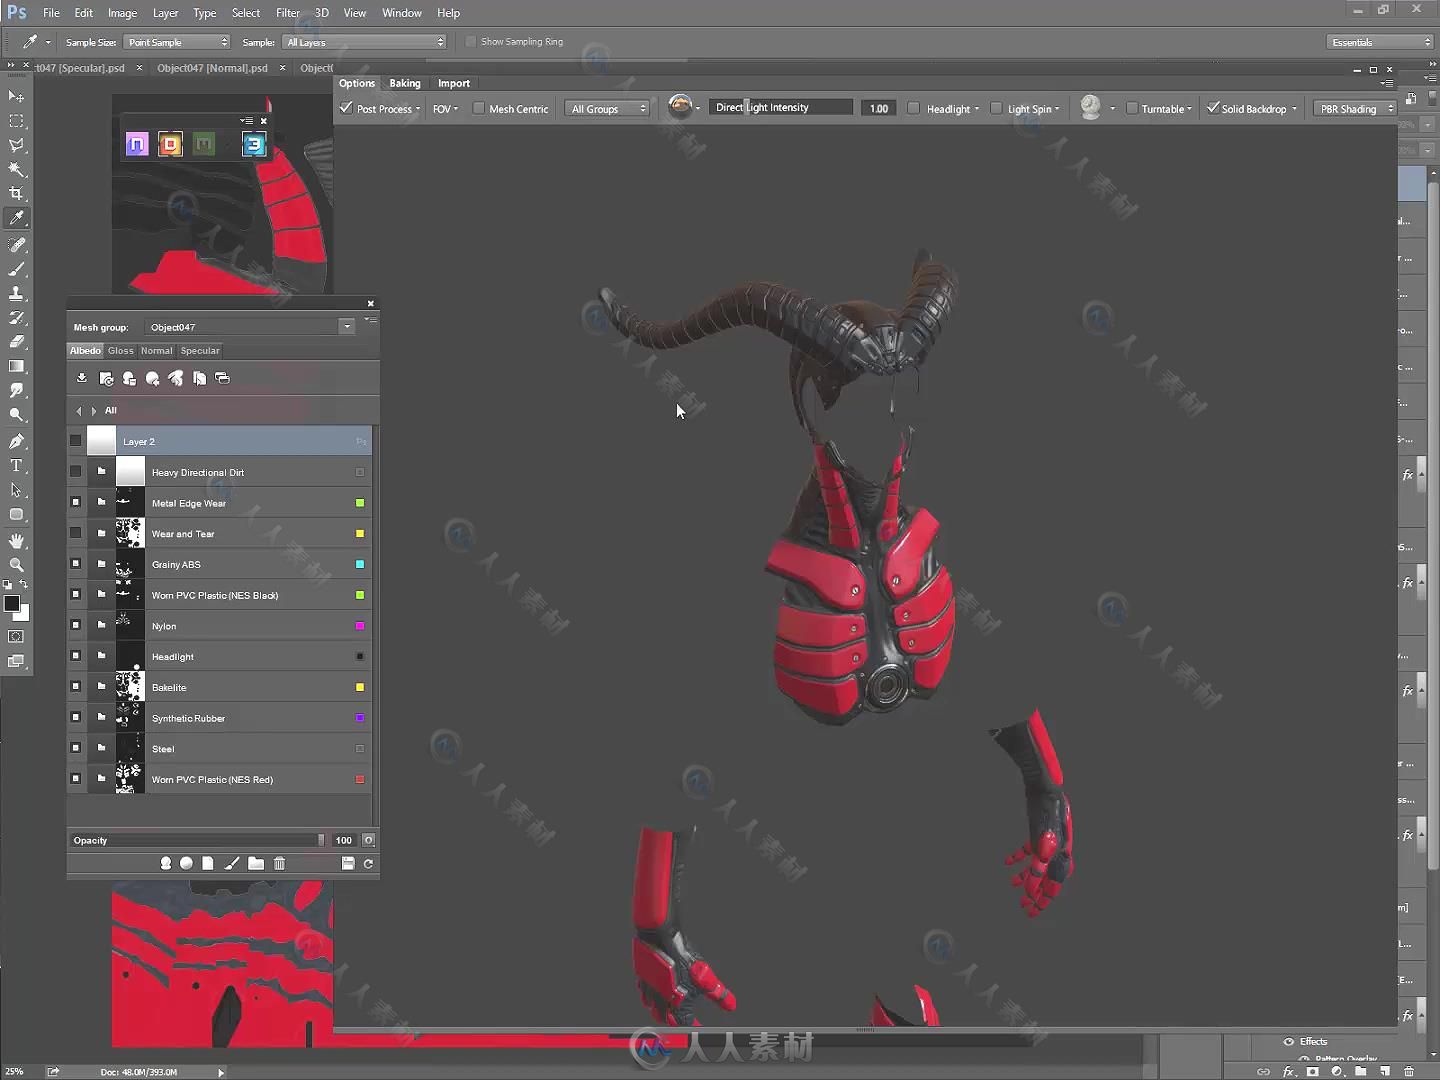Select the Eraser tool
Image resolution: width=1440 pixels, height=1080 pixels.
pyautogui.click(x=16, y=342)
